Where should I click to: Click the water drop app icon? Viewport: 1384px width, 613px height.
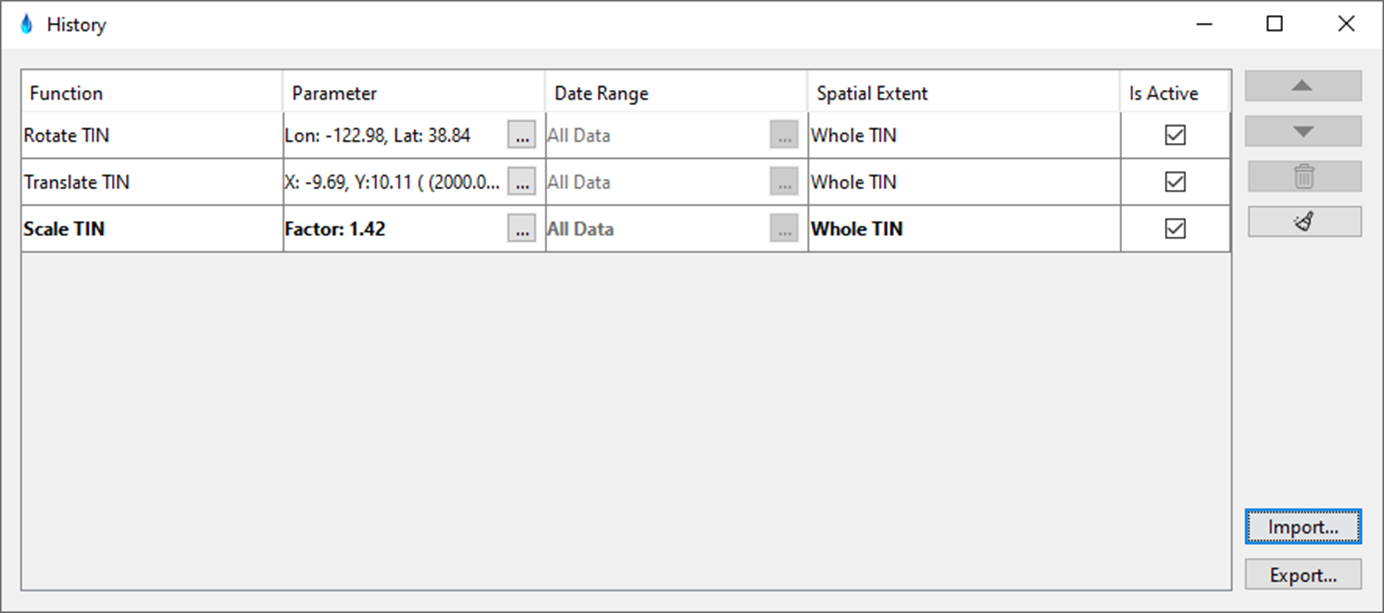26,24
